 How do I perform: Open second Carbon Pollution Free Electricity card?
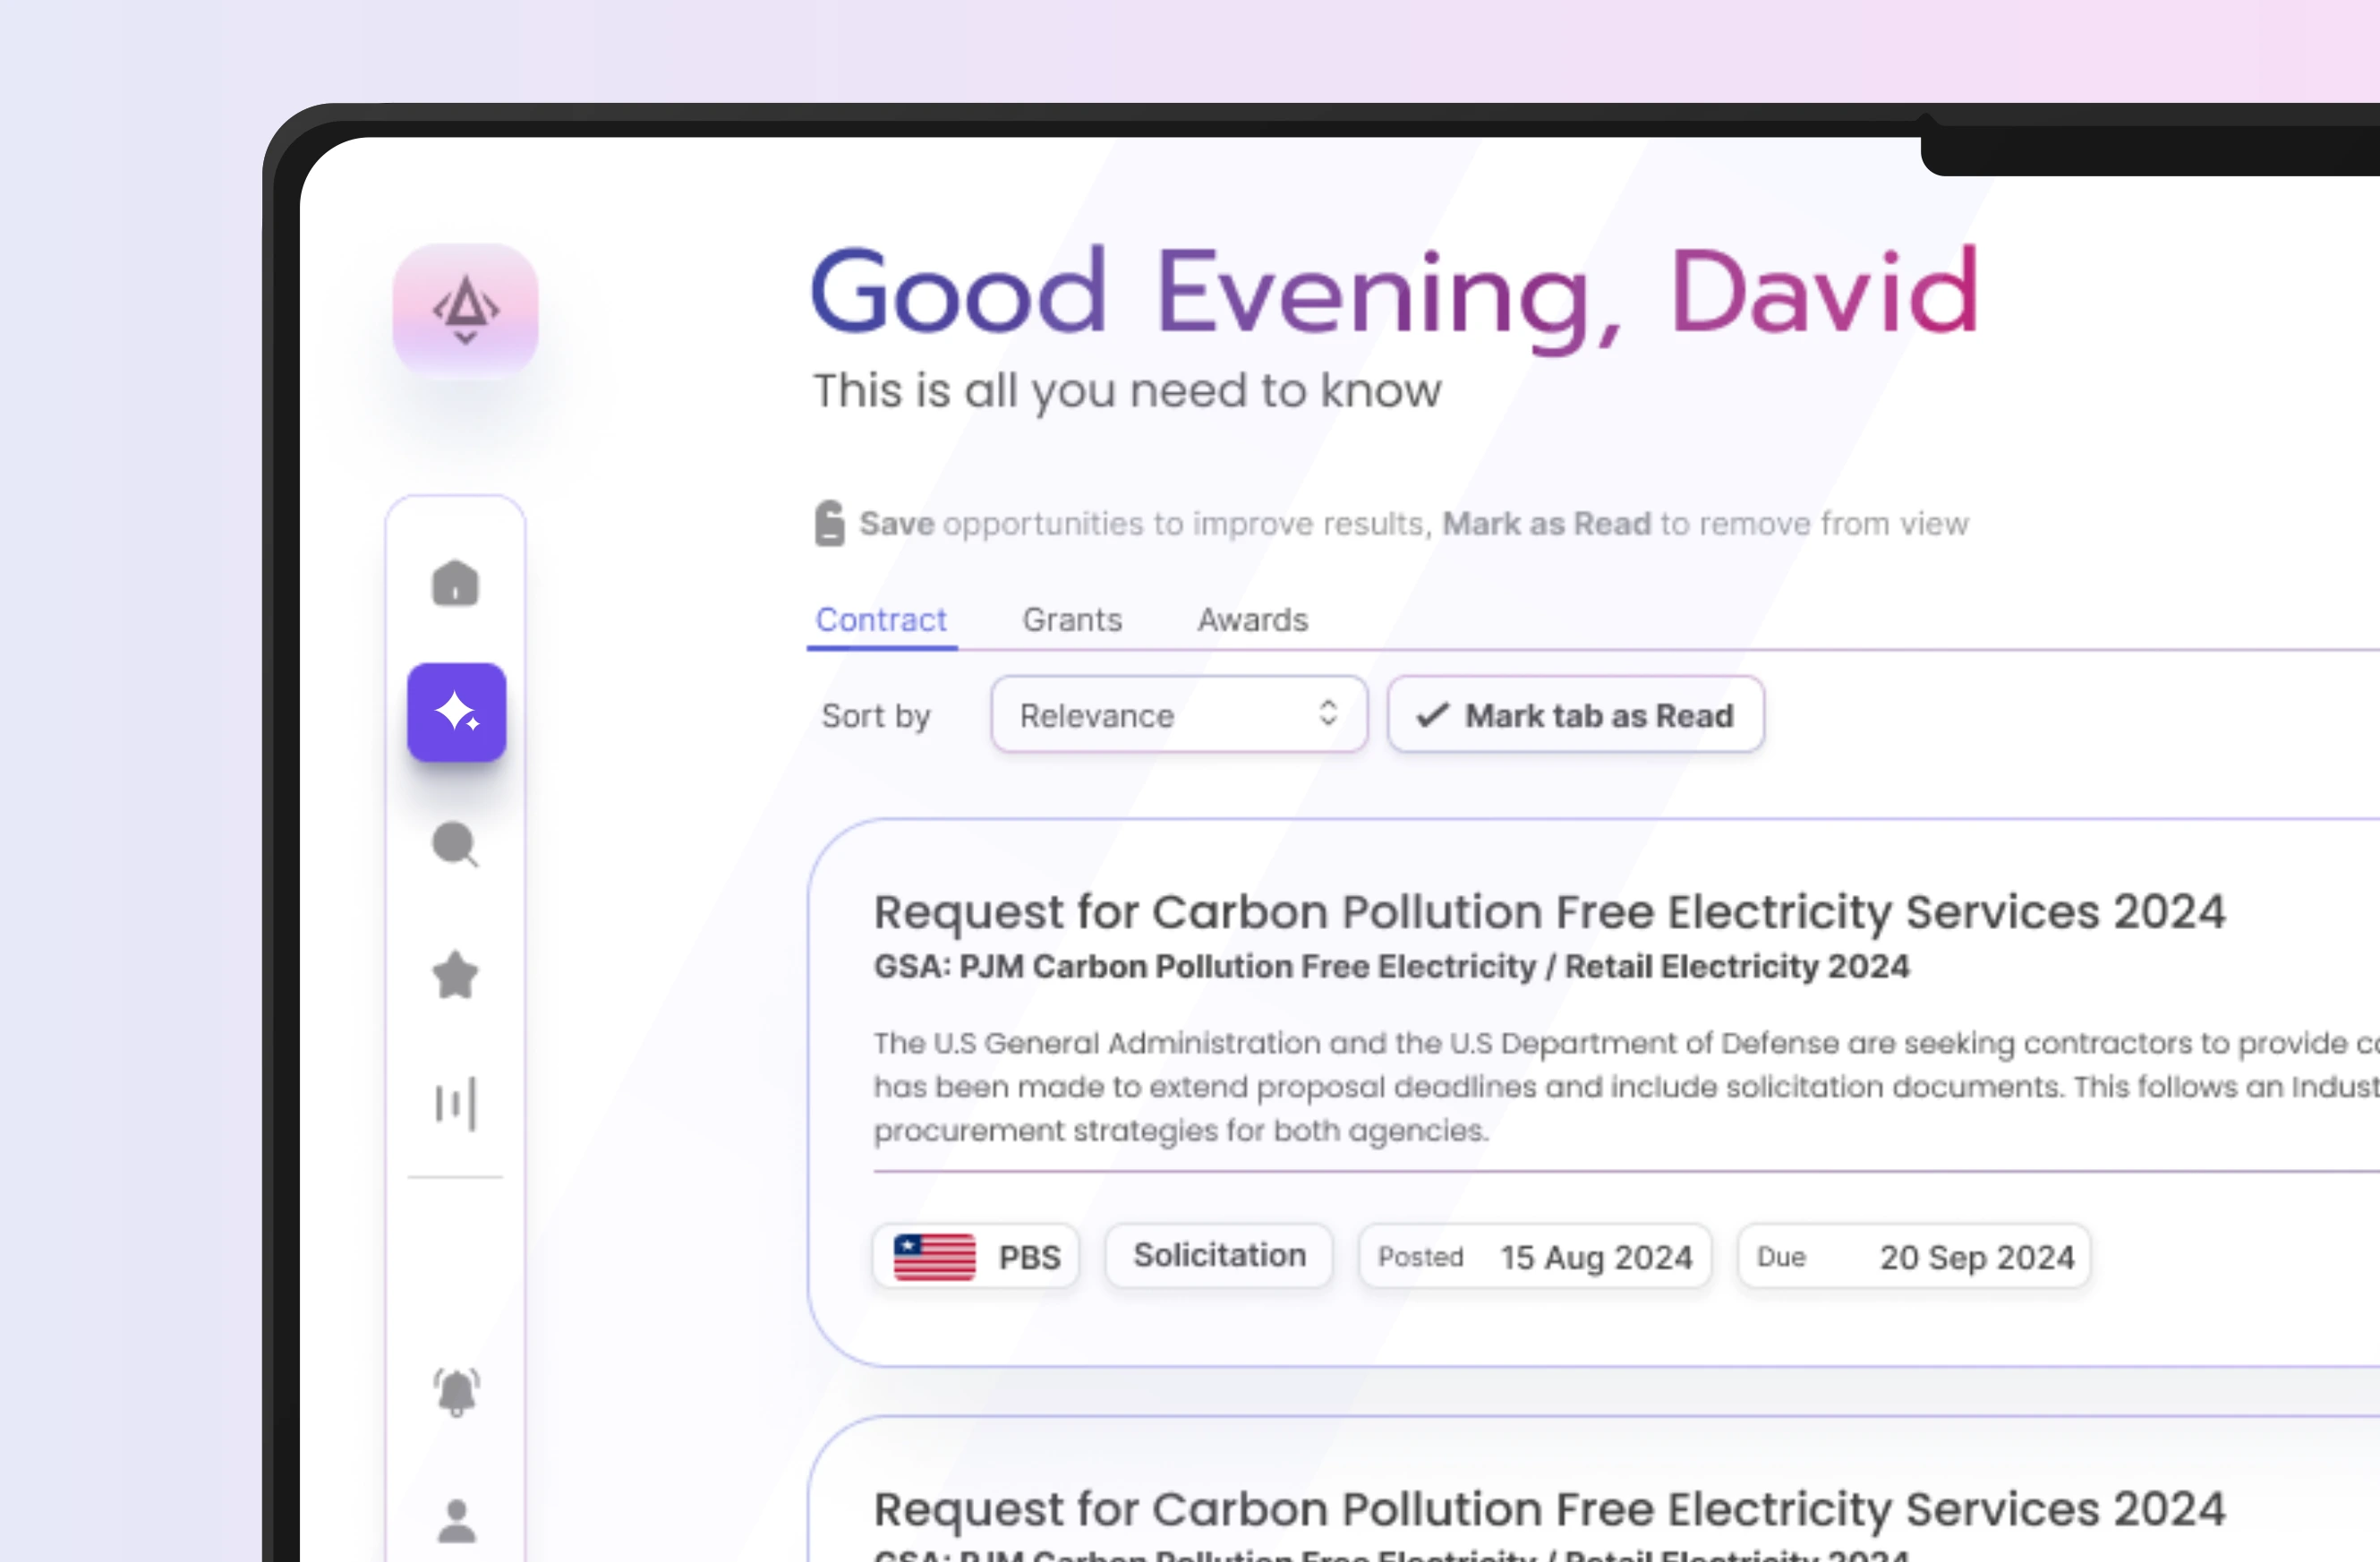click(x=1549, y=1508)
